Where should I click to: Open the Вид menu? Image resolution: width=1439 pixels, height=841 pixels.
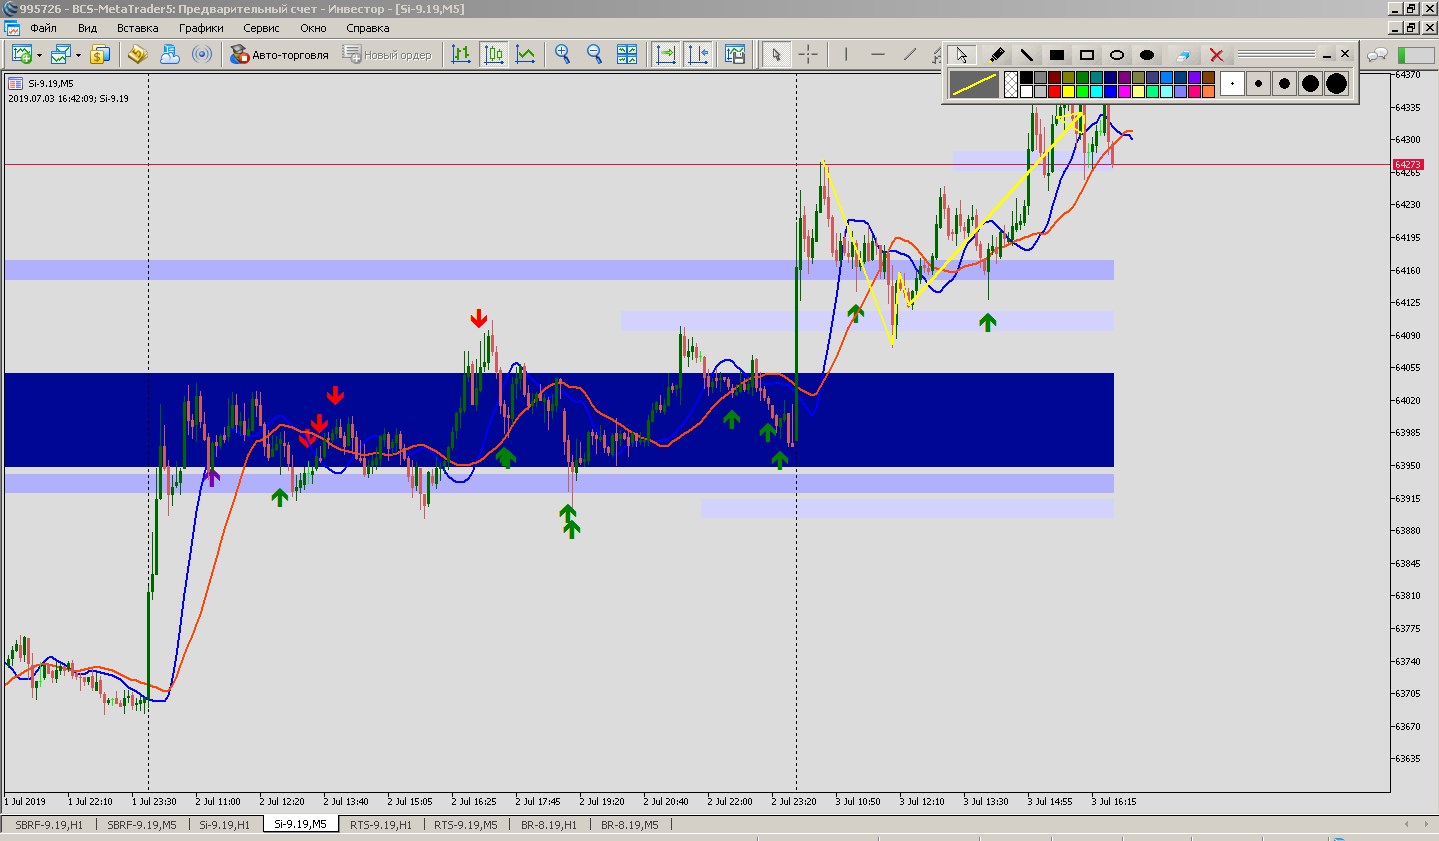pyautogui.click(x=87, y=28)
